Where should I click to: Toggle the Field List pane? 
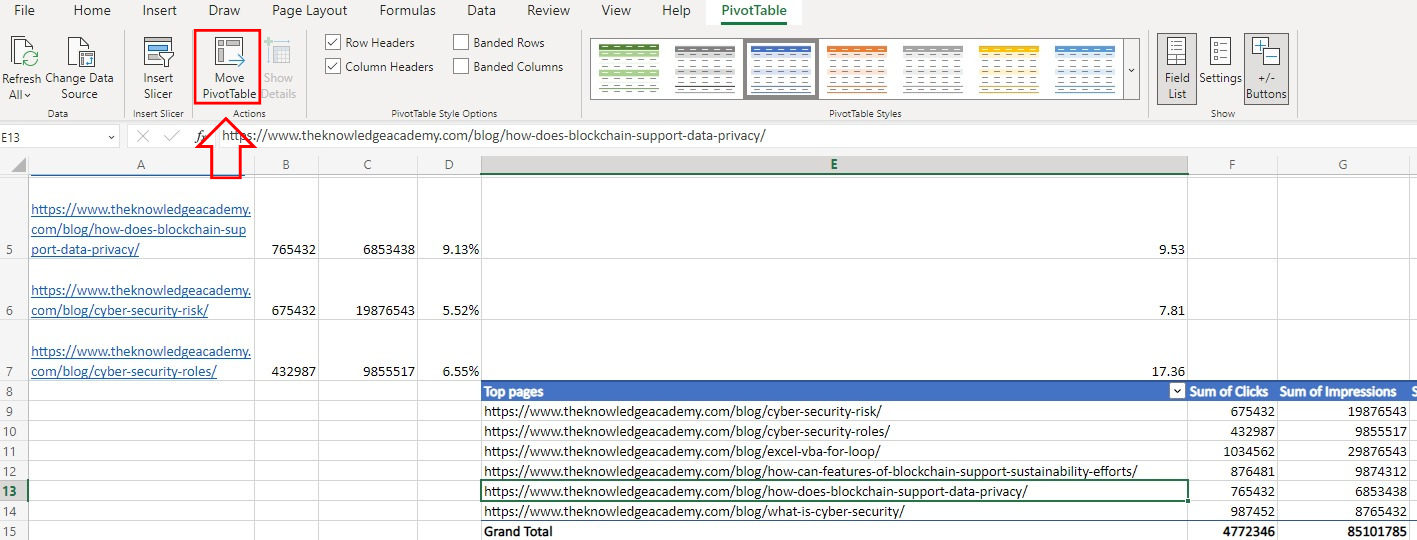[x=1177, y=68]
